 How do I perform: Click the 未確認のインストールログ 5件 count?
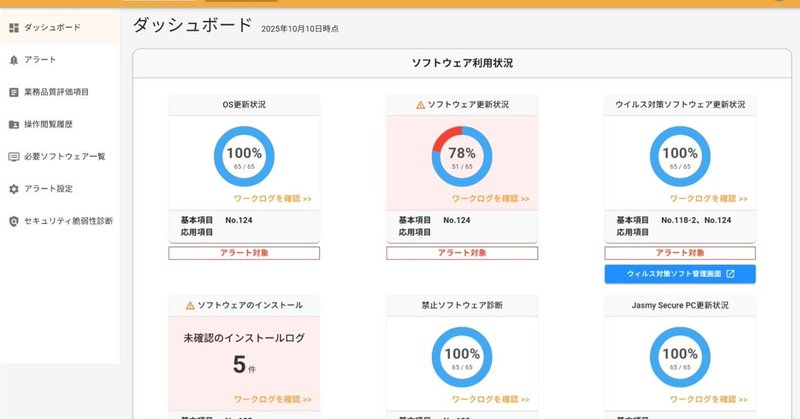pyautogui.click(x=244, y=364)
